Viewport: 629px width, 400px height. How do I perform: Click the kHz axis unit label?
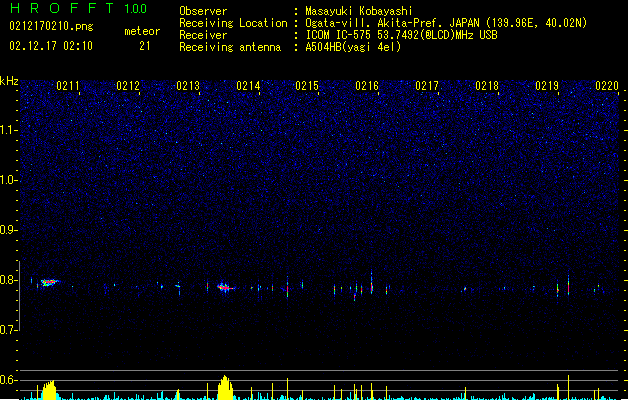(x=9, y=81)
